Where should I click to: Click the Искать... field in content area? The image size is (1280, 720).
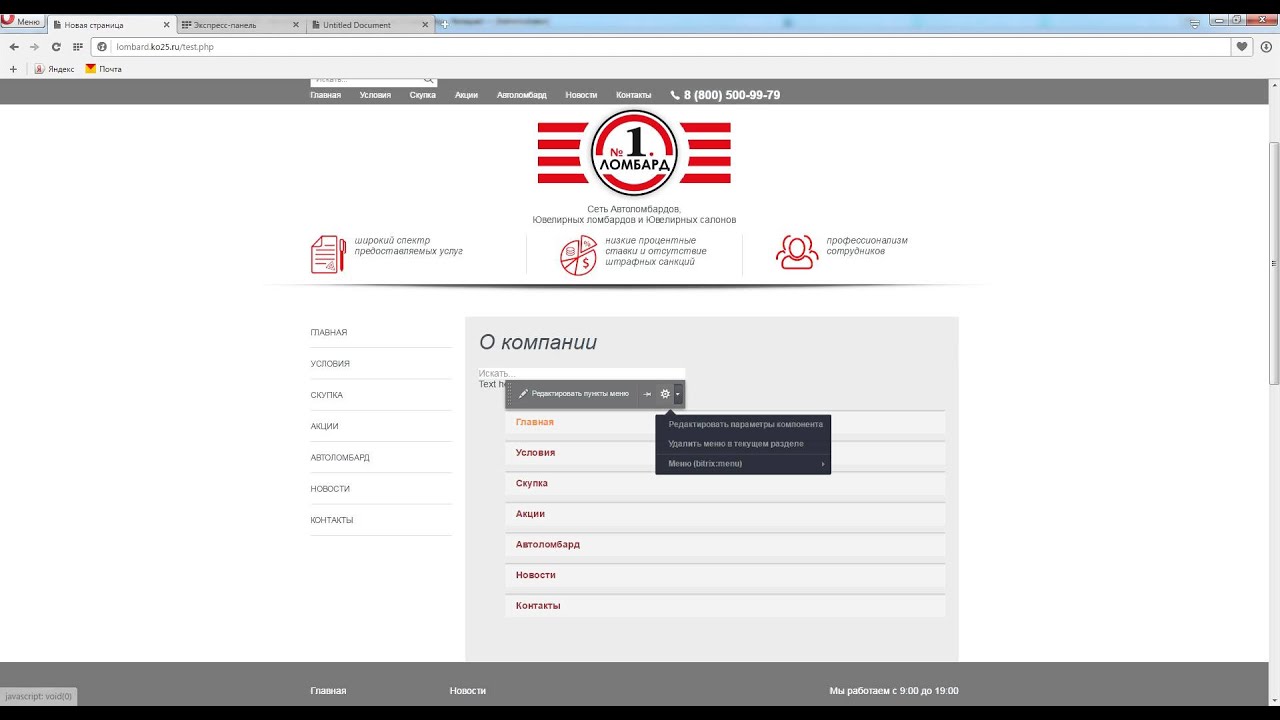click(x=582, y=373)
